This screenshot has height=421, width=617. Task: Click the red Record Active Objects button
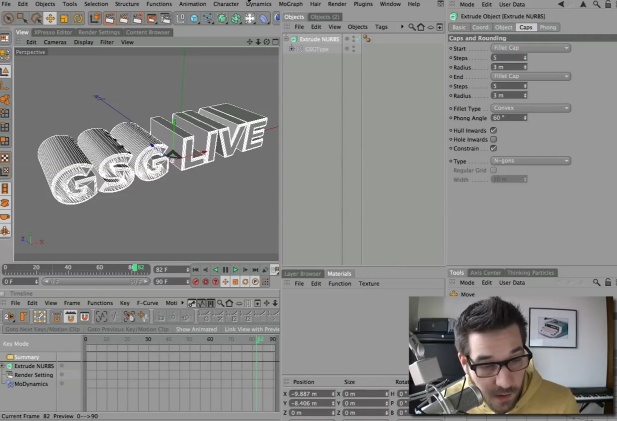pyautogui.click(x=196, y=282)
